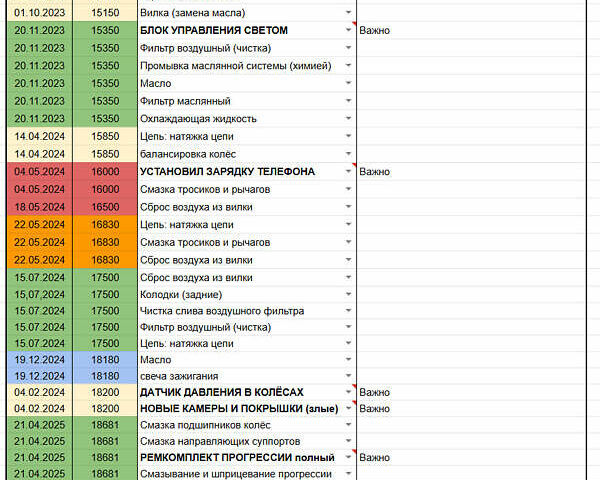The height and width of the screenshot is (480, 600).
Task: Click Важно note beside НОВЫЕ КАМЕРЫ И ПОКРЫШКИ
Action: point(374,409)
